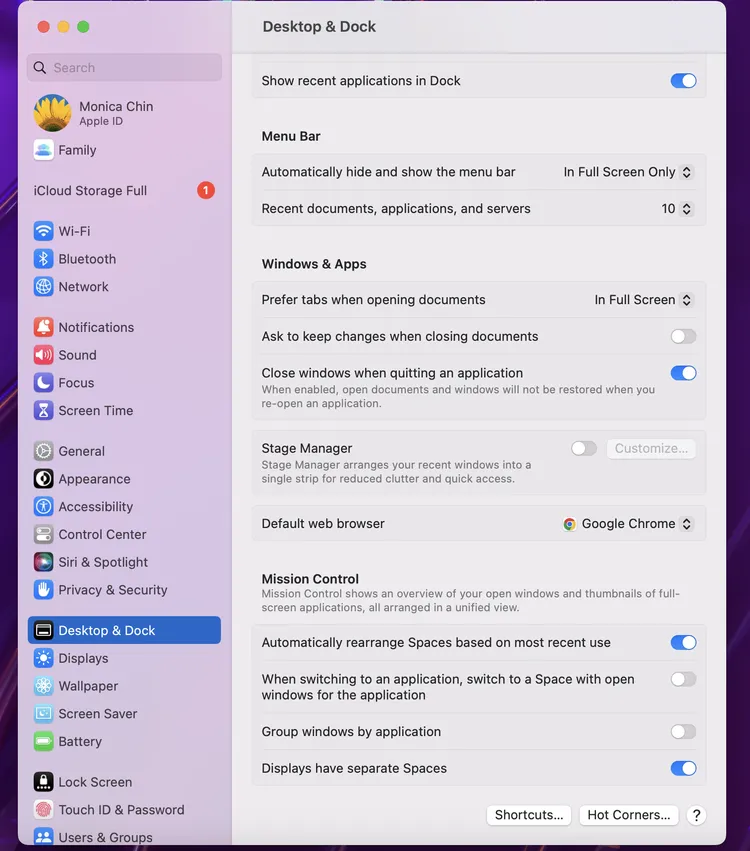Click the Sound speaker icon

(x=43, y=355)
